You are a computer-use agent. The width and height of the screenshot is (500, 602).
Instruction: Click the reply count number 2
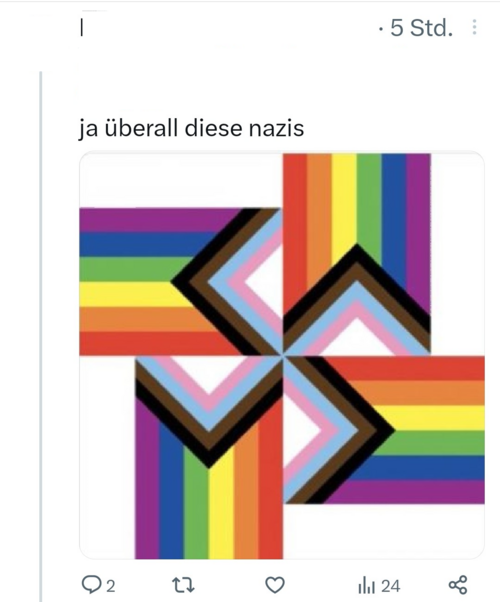[110, 586]
